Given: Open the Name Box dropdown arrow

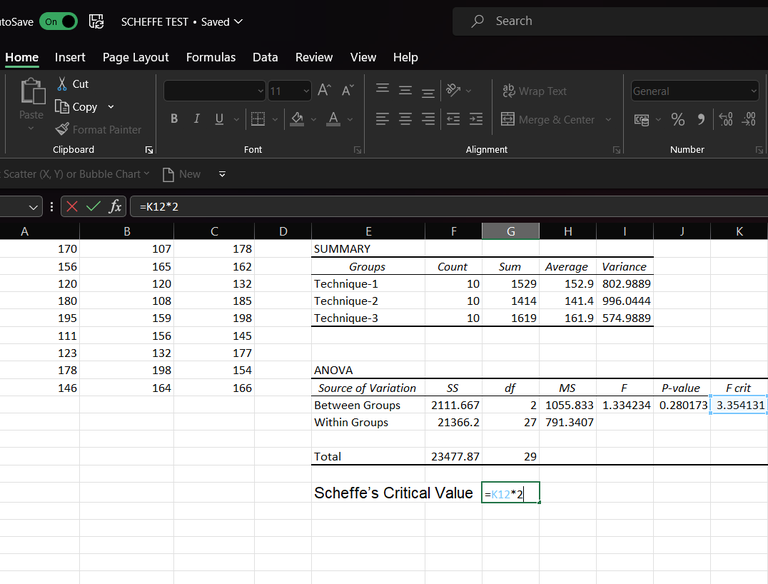Looking at the screenshot, I should tap(34, 207).
